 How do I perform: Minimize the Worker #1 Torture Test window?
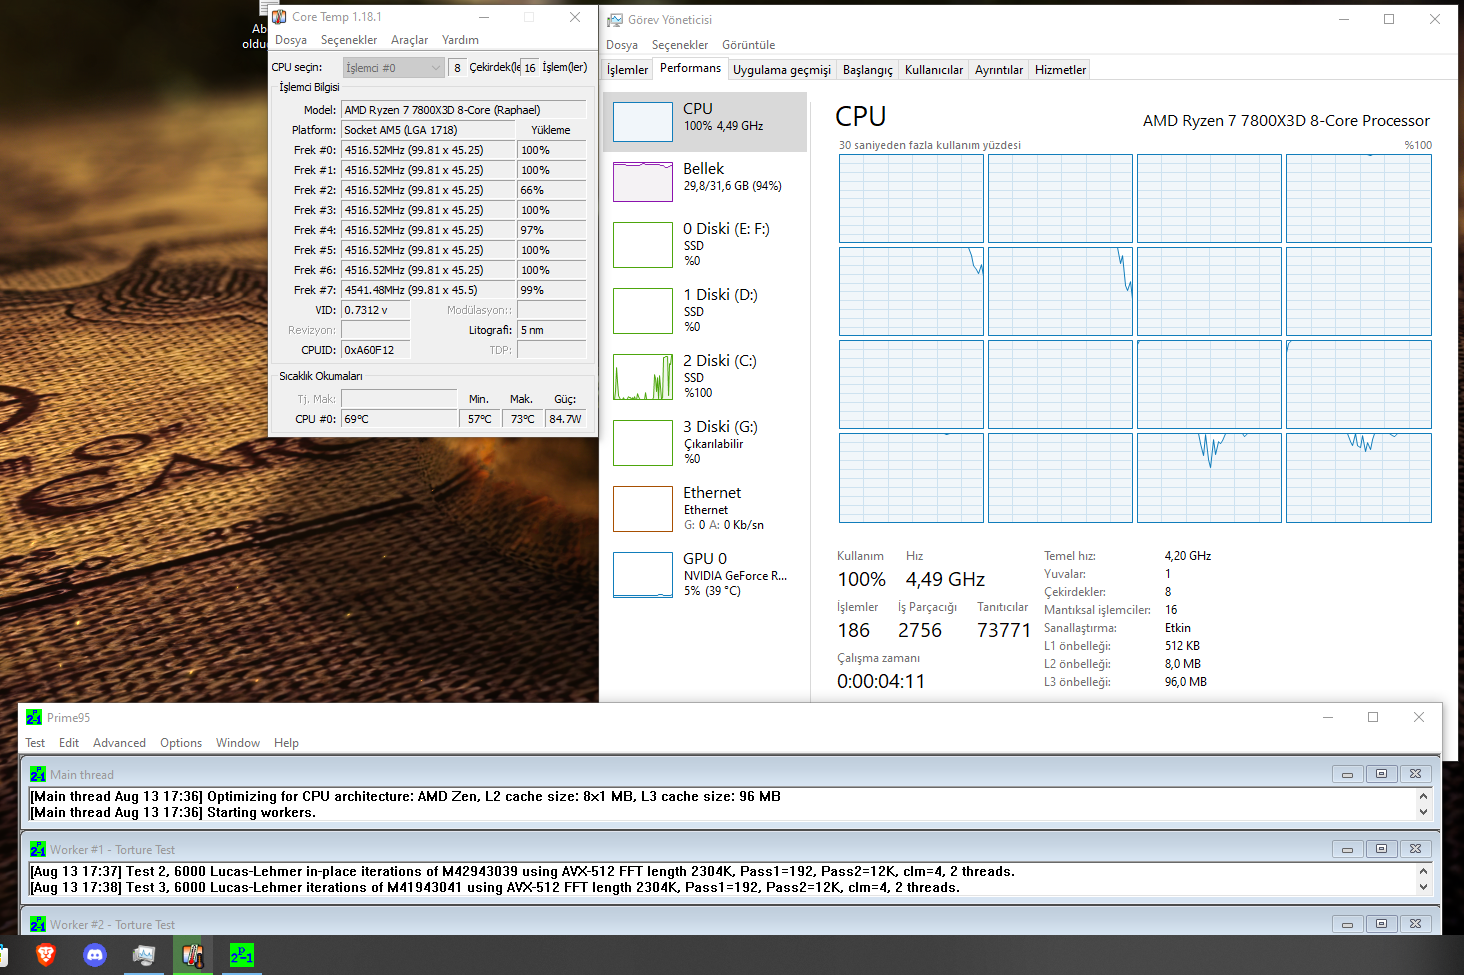(x=1347, y=849)
